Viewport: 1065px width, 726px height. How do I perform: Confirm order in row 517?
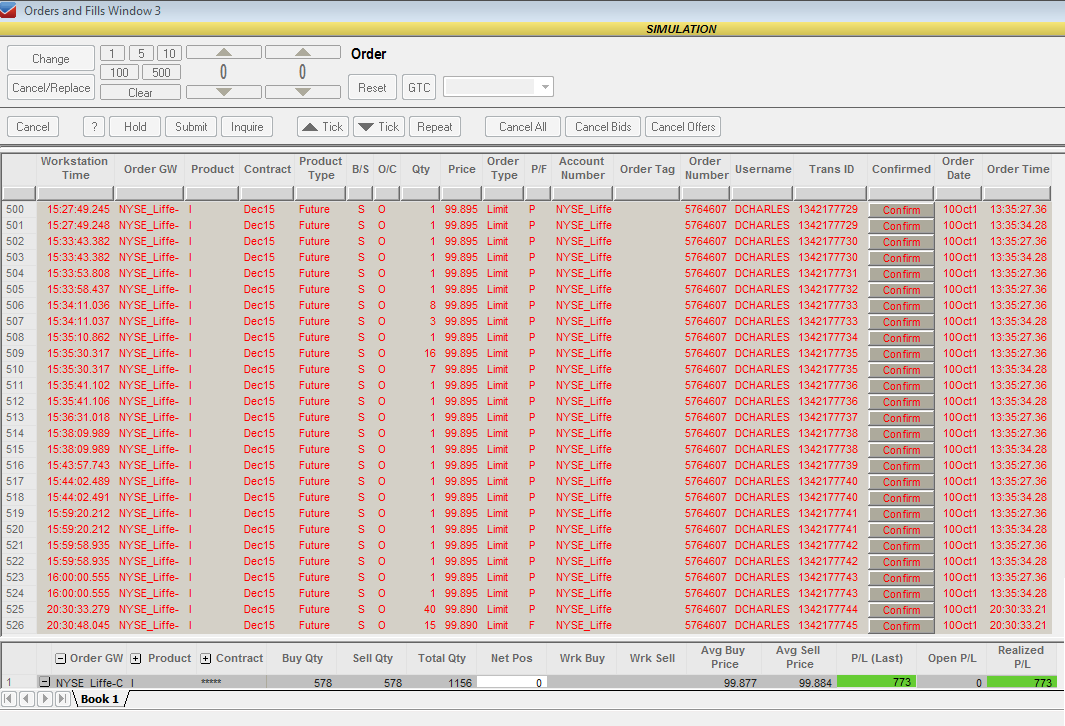click(901, 482)
